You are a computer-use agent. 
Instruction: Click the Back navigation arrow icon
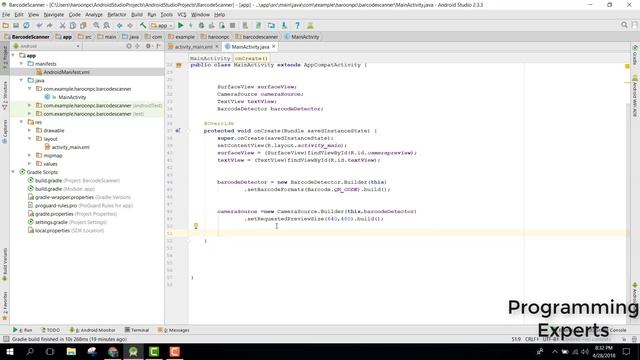pyautogui.click(x=120, y=25)
